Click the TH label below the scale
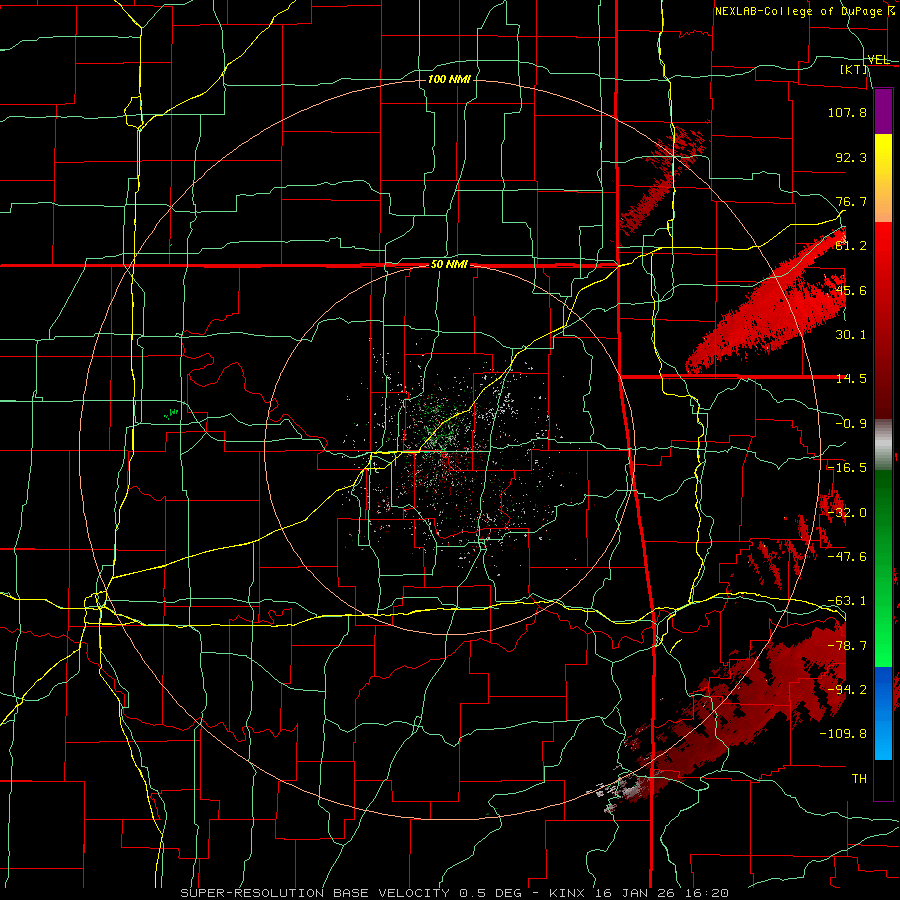The height and width of the screenshot is (900, 900). pos(859,779)
